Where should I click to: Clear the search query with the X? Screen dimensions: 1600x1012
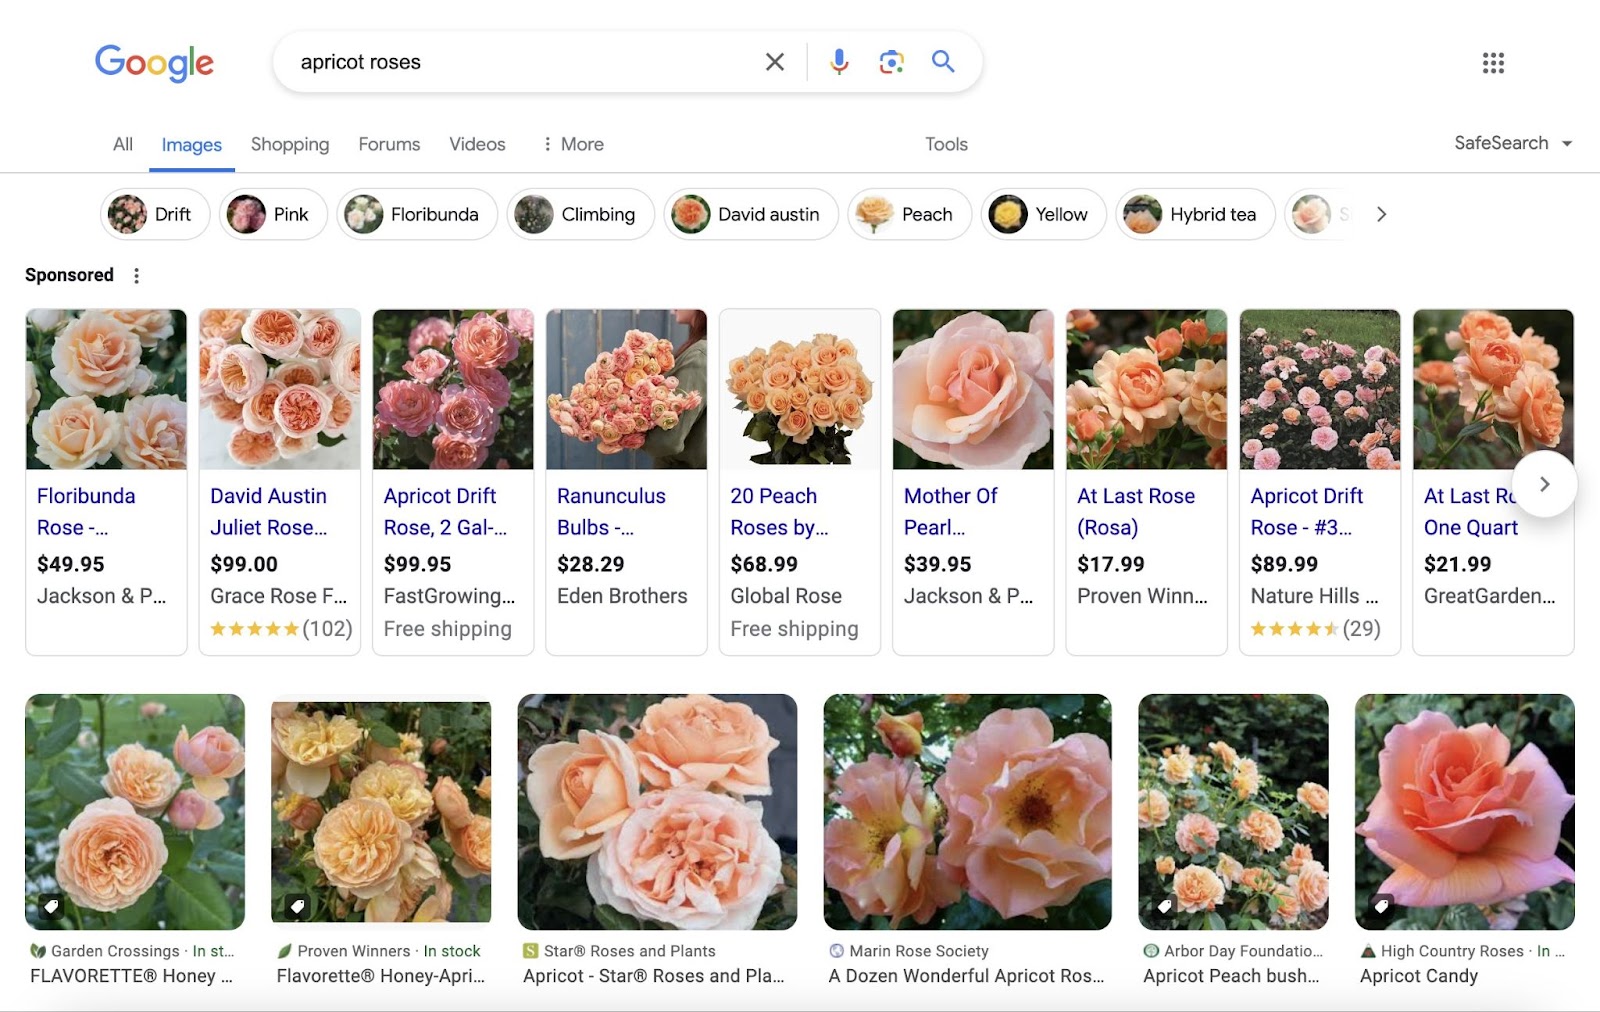coord(774,61)
